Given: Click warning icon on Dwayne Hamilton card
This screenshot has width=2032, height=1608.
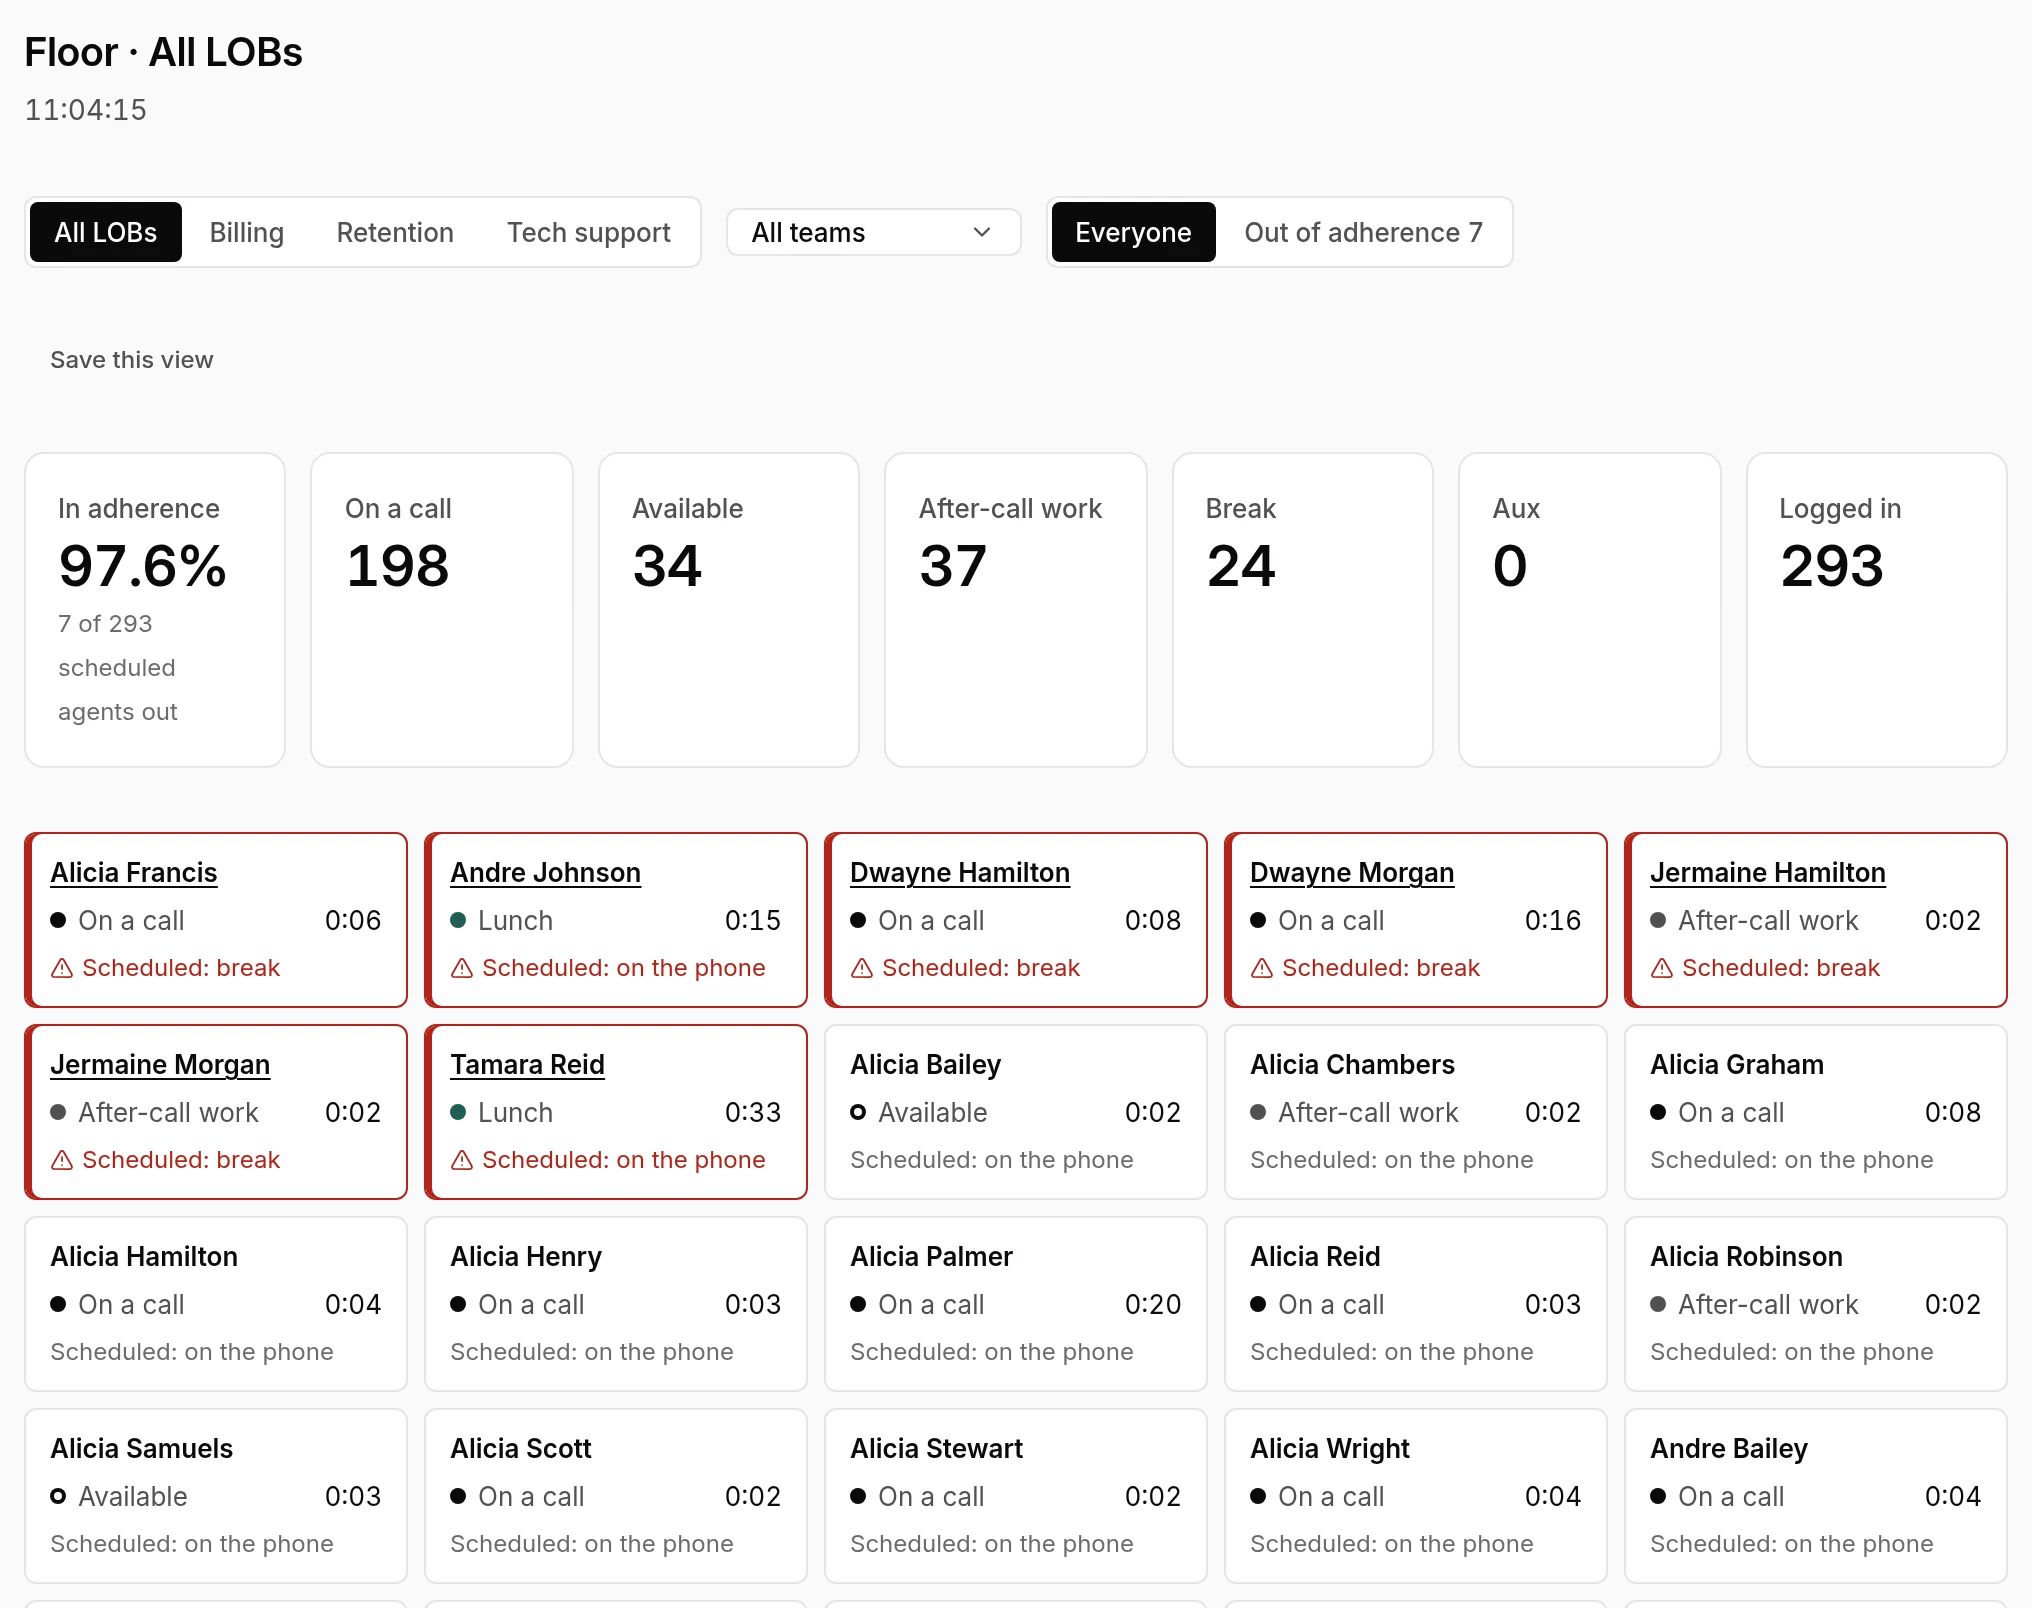Looking at the screenshot, I should tap(862, 968).
